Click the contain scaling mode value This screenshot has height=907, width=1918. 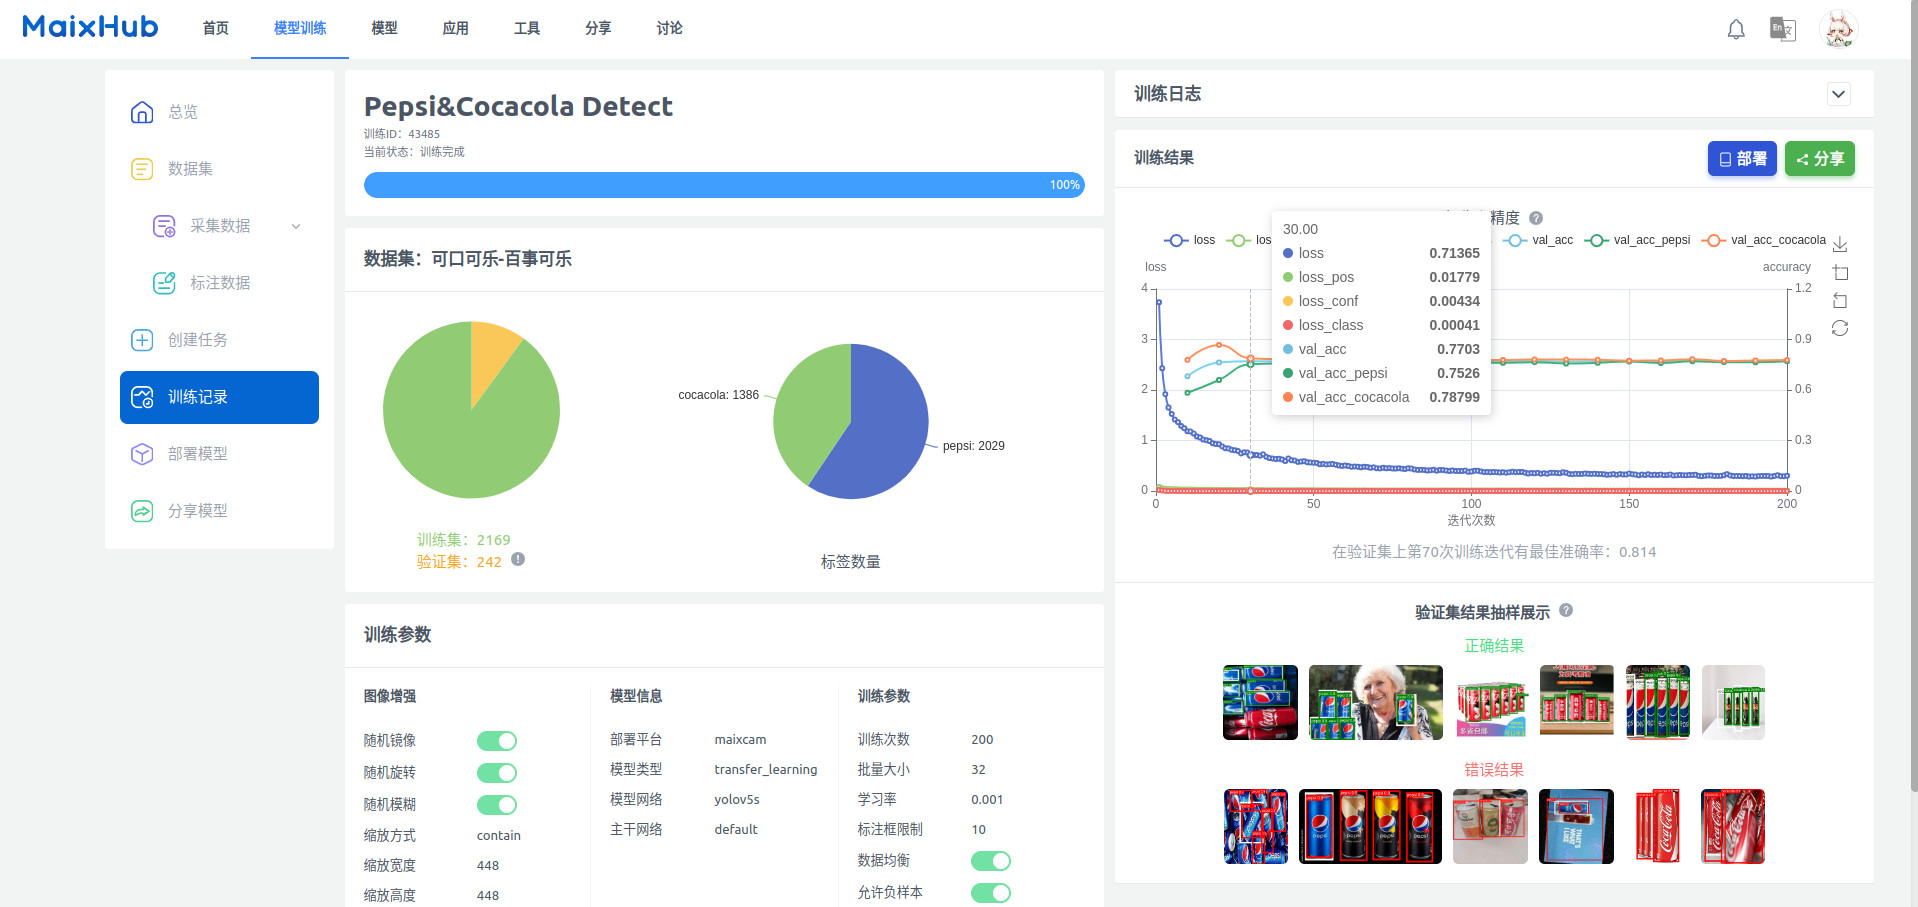499,836
